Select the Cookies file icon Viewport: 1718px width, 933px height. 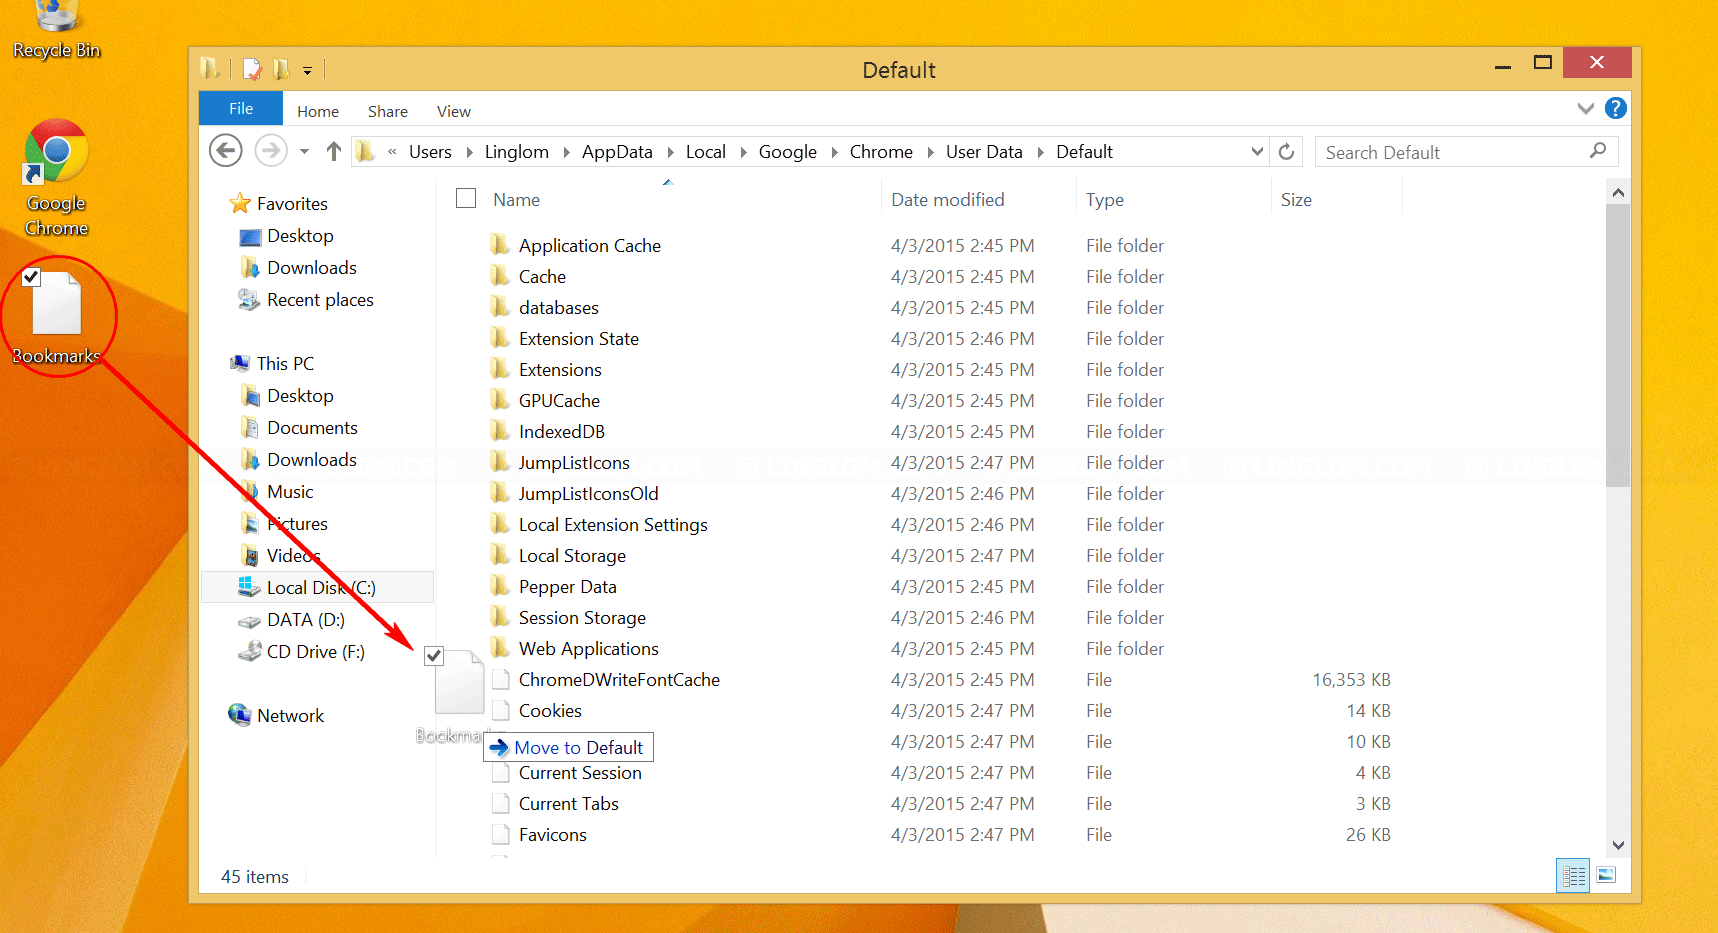point(501,710)
